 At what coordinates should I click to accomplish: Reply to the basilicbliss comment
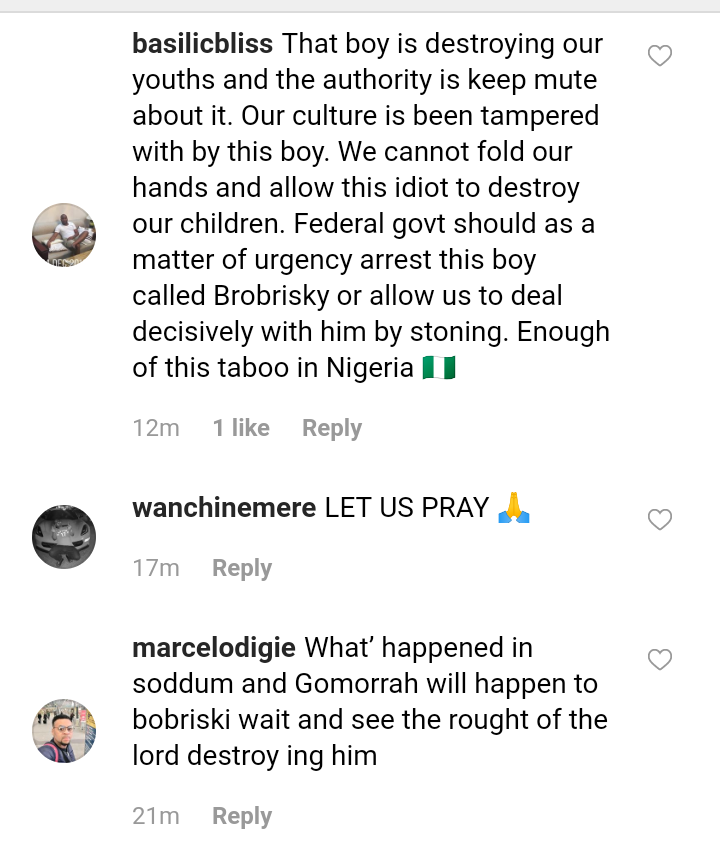coord(331,428)
